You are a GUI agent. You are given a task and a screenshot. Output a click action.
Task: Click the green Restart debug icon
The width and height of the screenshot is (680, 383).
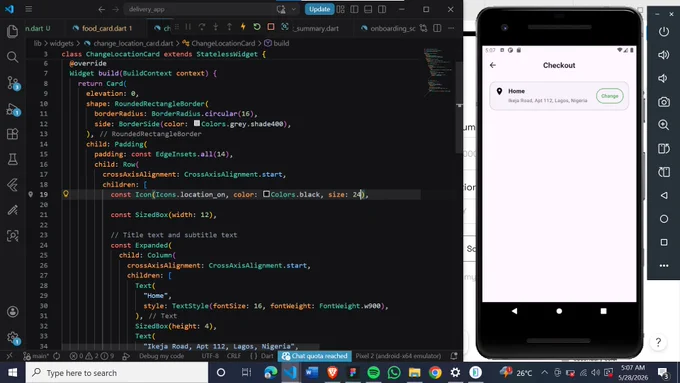coord(257,27)
